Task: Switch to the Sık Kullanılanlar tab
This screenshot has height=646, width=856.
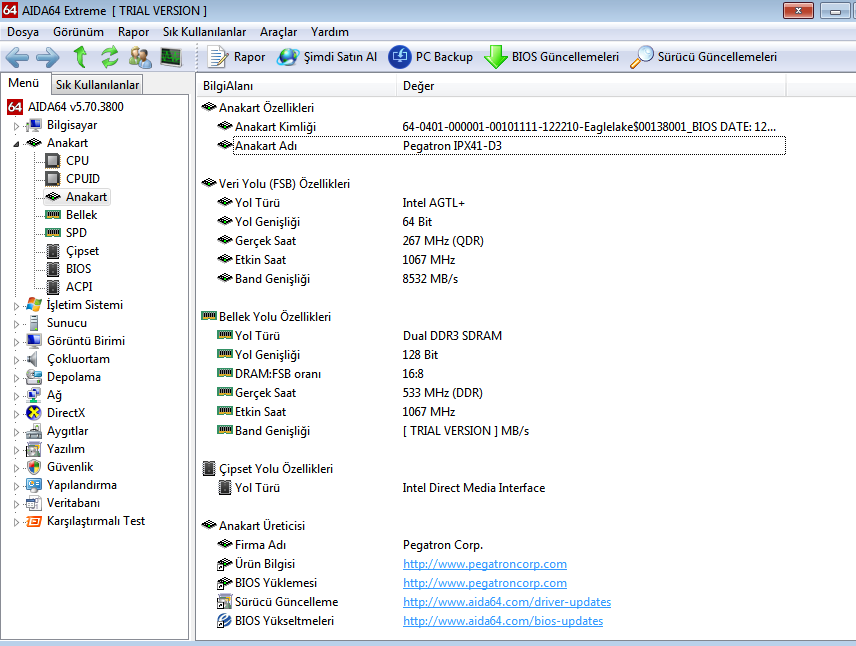Action: pyautogui.click(x=97, y=85)
